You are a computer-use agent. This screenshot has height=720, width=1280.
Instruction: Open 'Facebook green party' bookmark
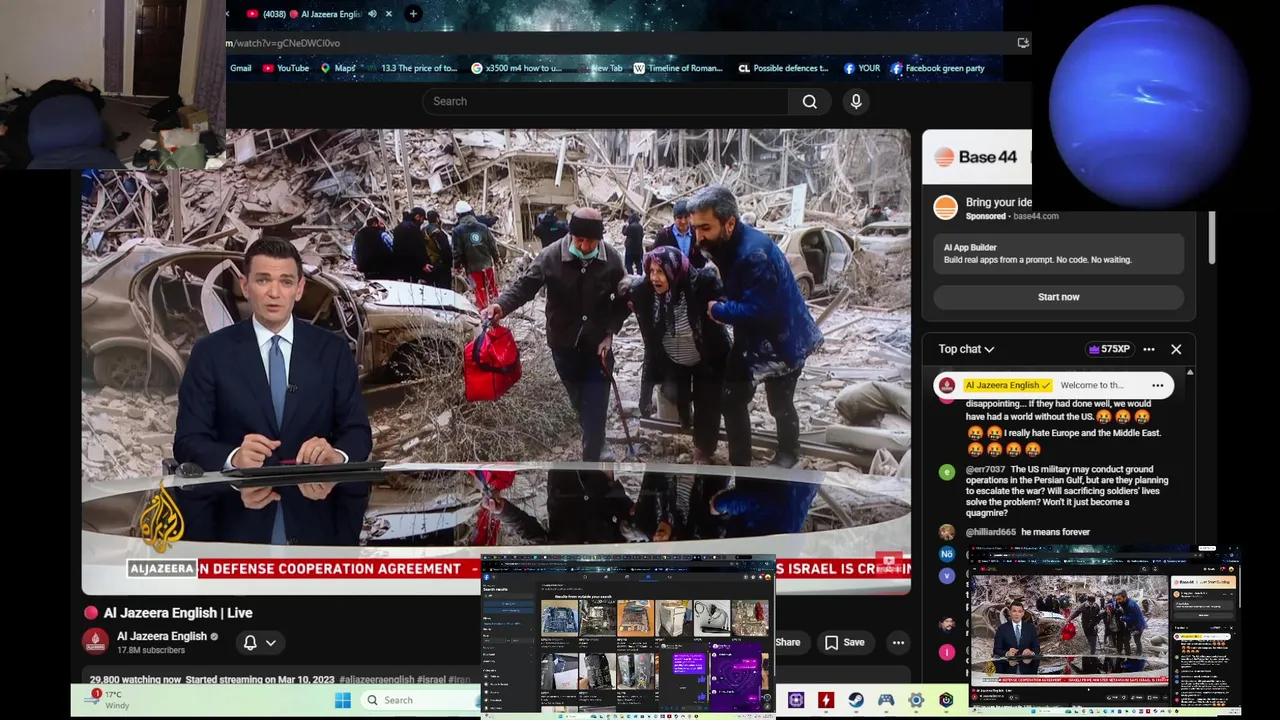coord(937,68)
